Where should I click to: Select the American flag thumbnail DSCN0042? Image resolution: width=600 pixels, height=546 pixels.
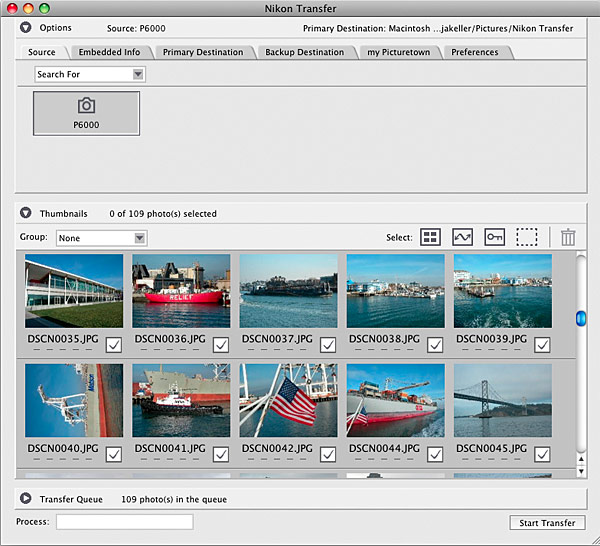[289, 400]
